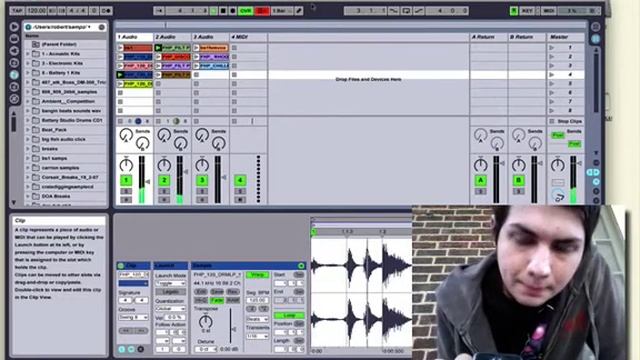Toggle the OVR overdub button
640x360 pixels.
[x=246, y=11]
